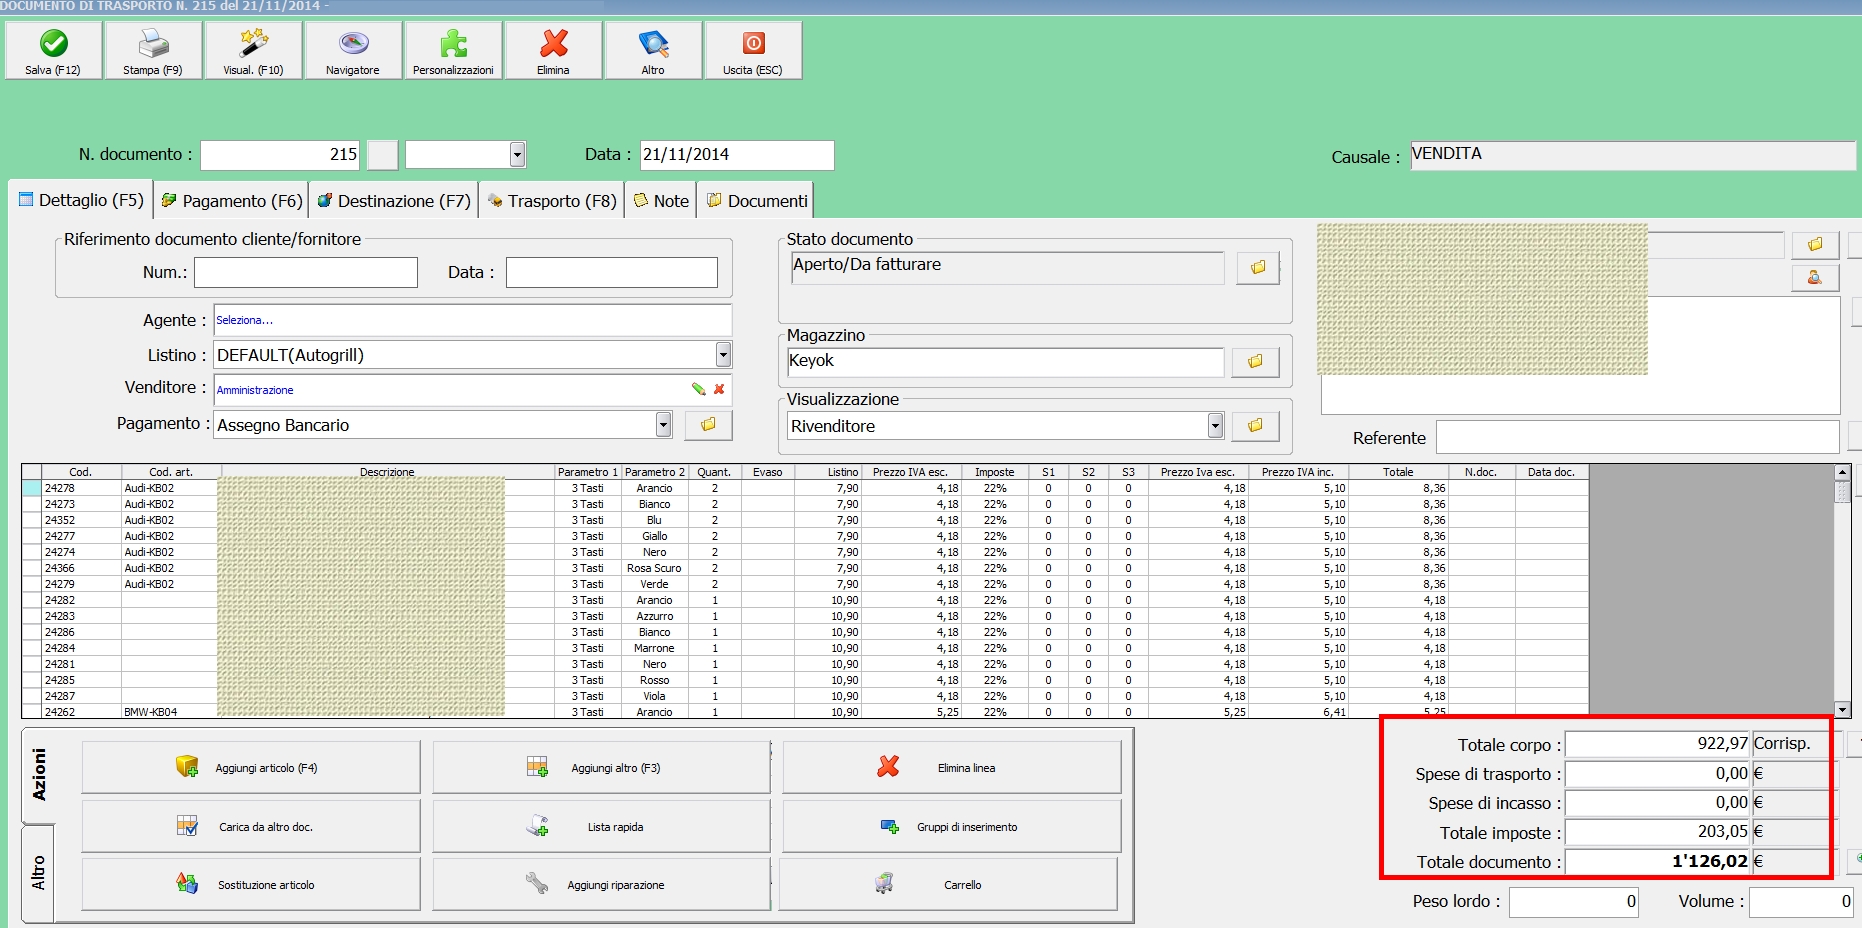Select the Azioni side tab
This screenshot has height=928, width=1862.
coord(38,775)
